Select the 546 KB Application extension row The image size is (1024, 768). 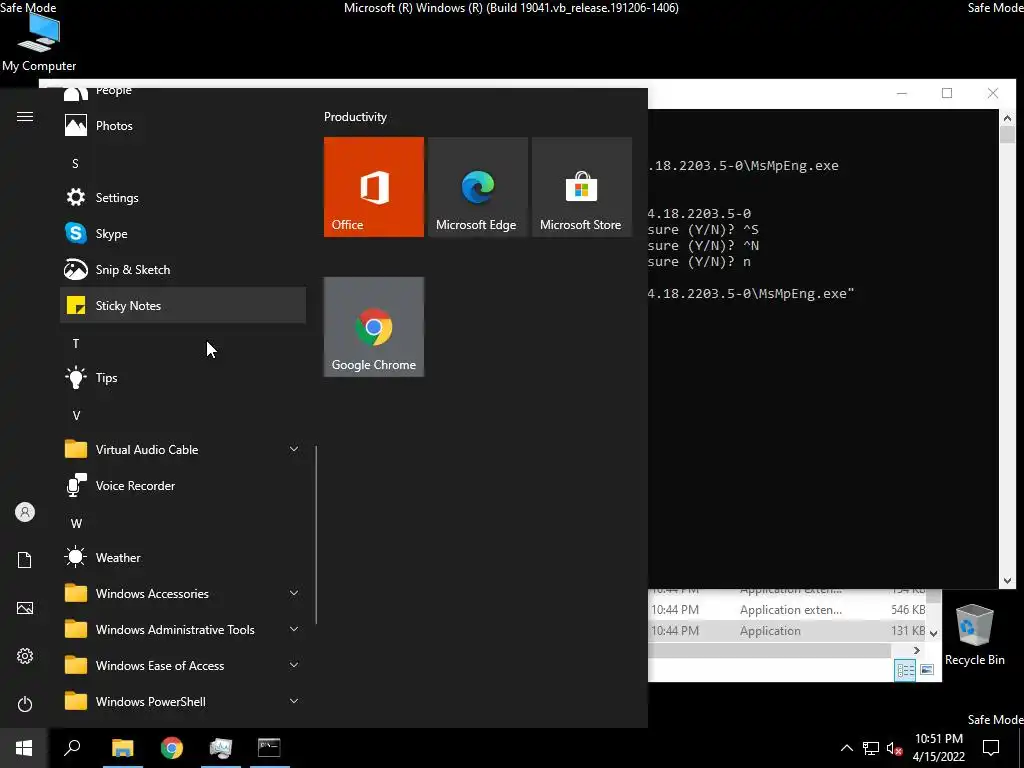tap(787, 610)
